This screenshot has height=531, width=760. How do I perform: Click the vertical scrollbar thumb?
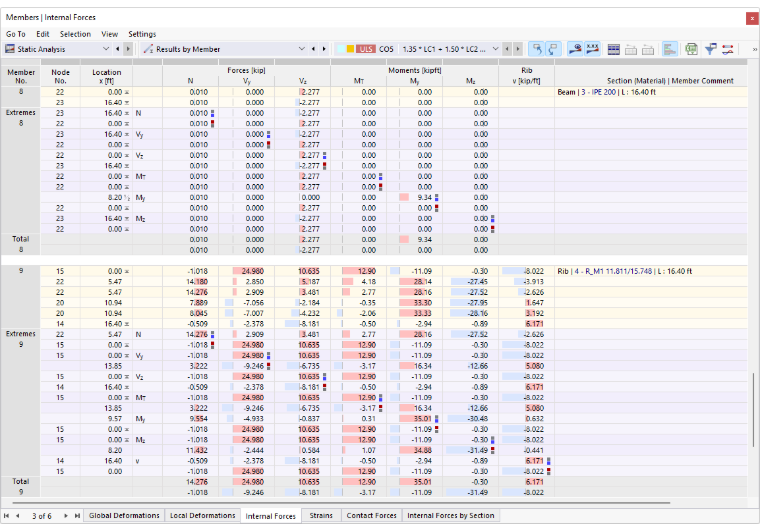click(754, 409)
